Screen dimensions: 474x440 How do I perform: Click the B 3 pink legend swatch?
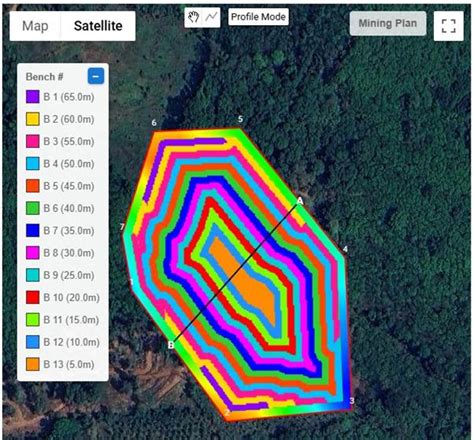pyautogui.click(x=33, y=141)
